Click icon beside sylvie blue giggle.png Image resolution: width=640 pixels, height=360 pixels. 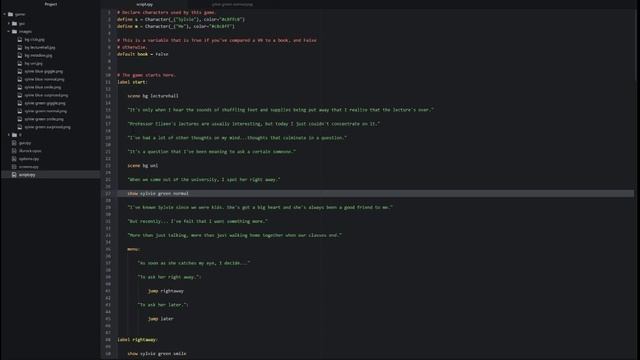[20, 71]
